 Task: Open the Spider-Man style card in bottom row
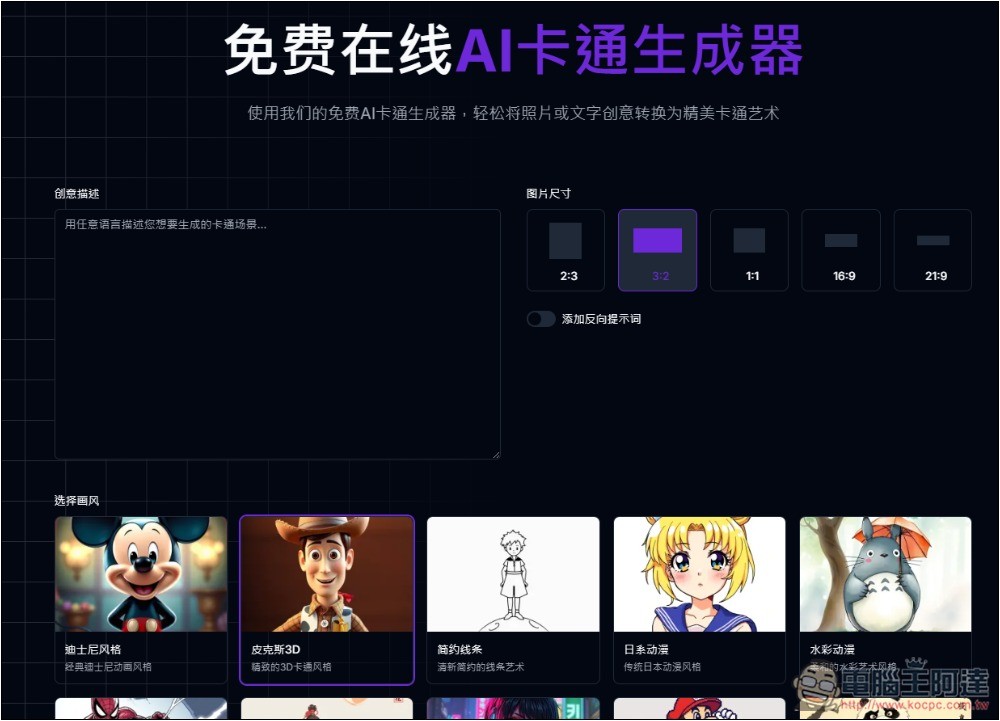[141, 709]
